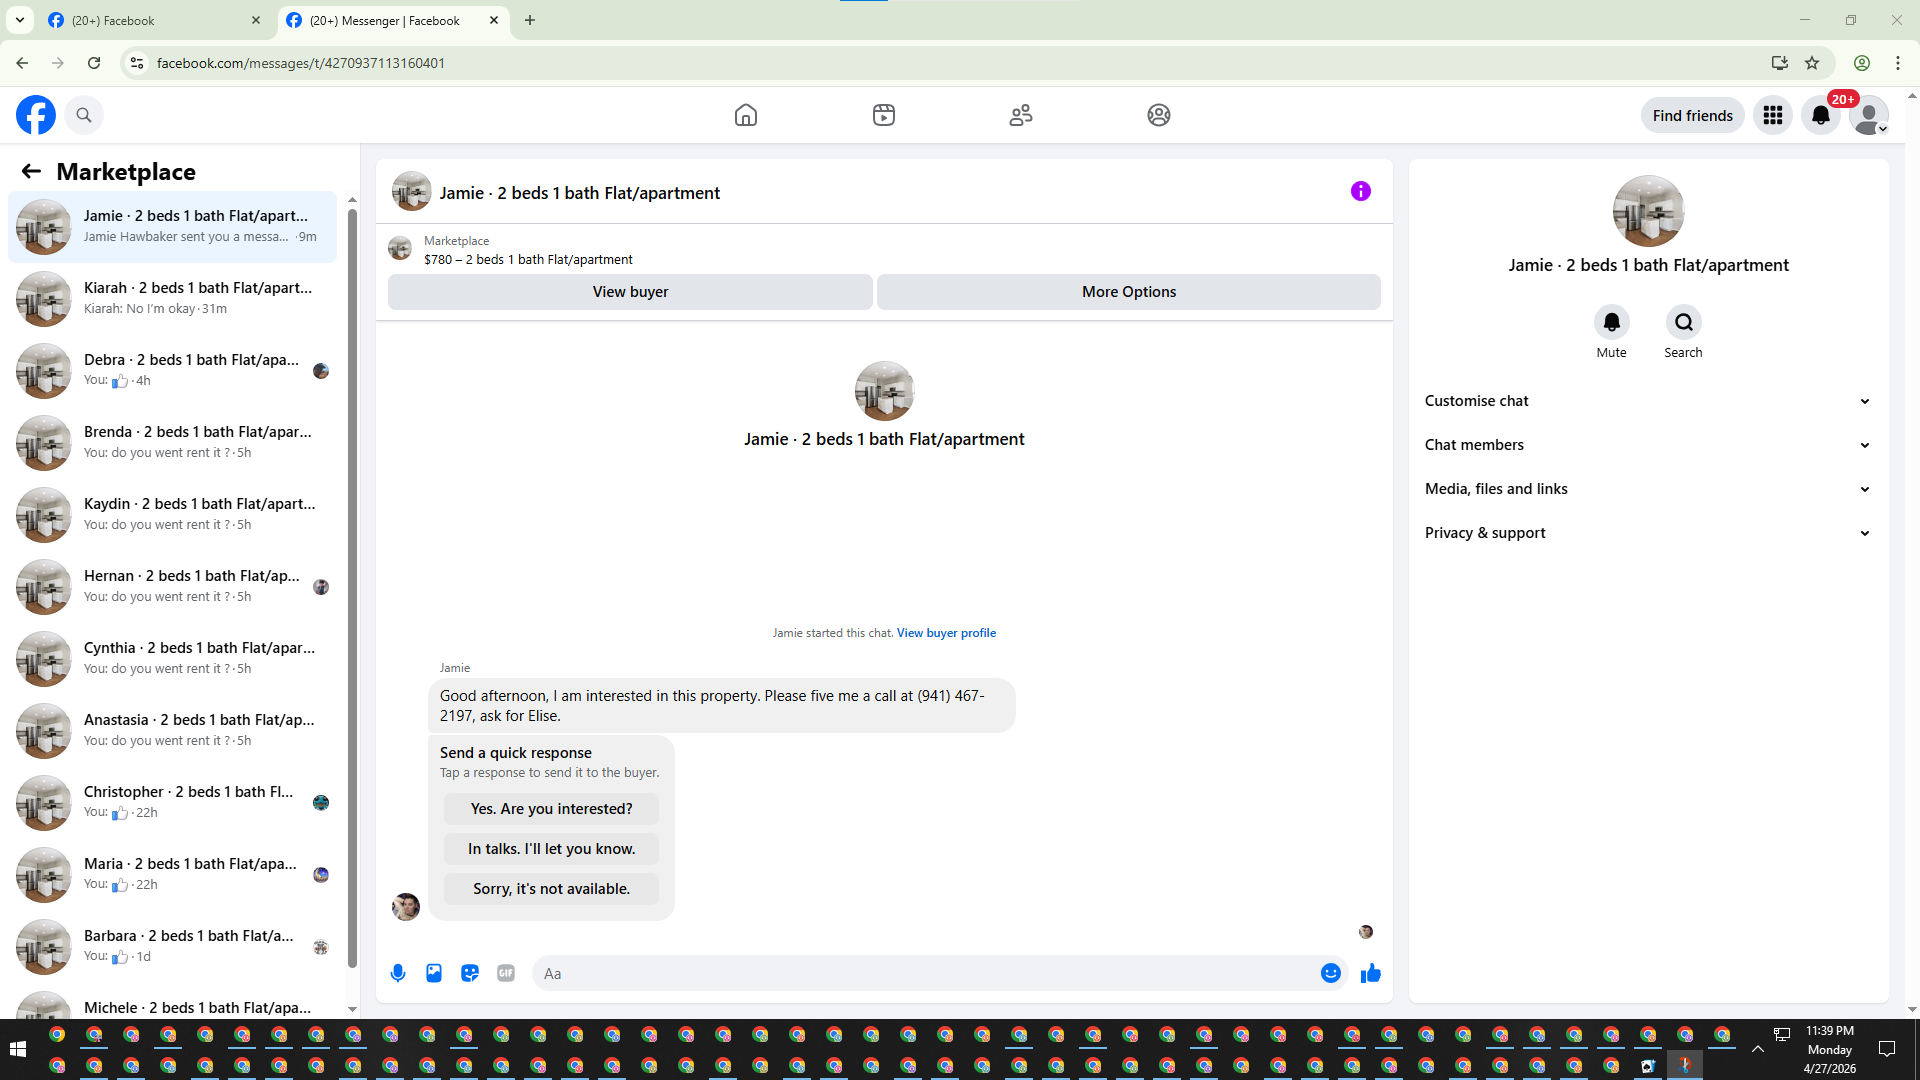Screen dimensions: 1920x1080
Task: Expand Chat members section
Action: tap(1648, 445)
